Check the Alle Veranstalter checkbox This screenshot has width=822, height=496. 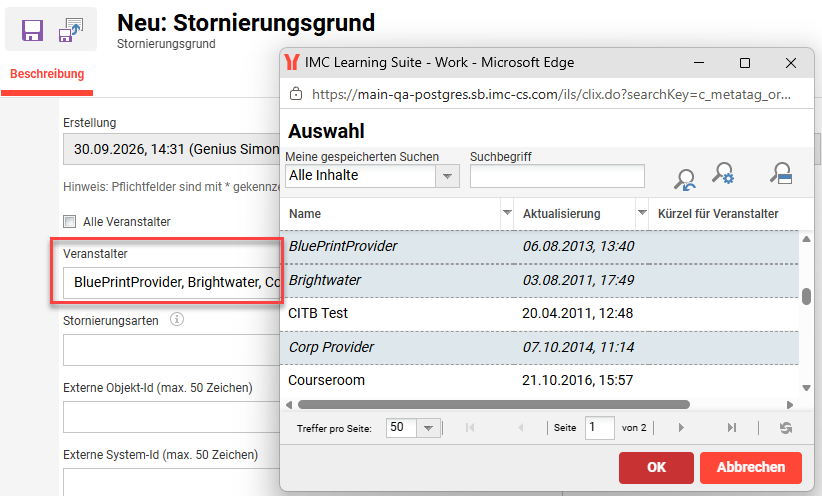pyautogui.click(x=70, y=221)
